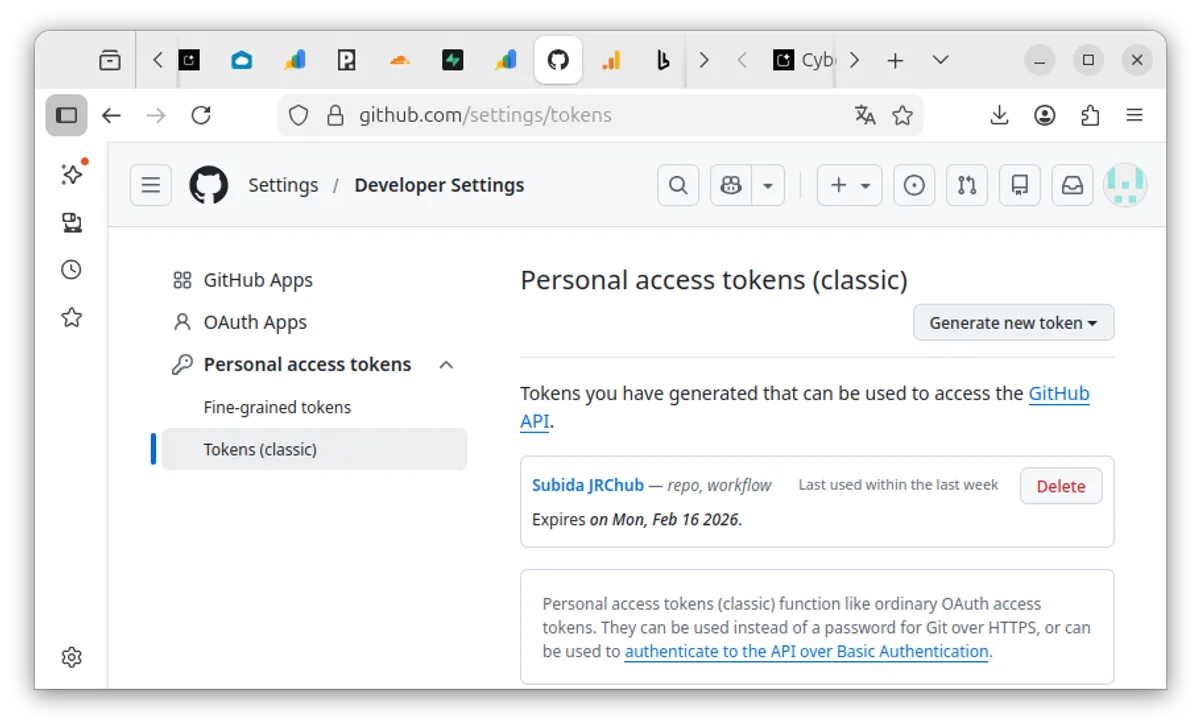Screen dimensions: 1200x727
Task: Reload the current page
Action: (201, 115)
